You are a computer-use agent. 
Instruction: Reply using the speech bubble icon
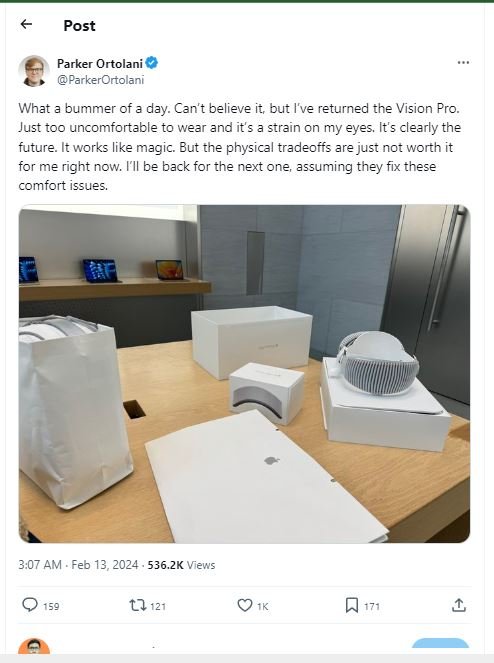[30, 605]
